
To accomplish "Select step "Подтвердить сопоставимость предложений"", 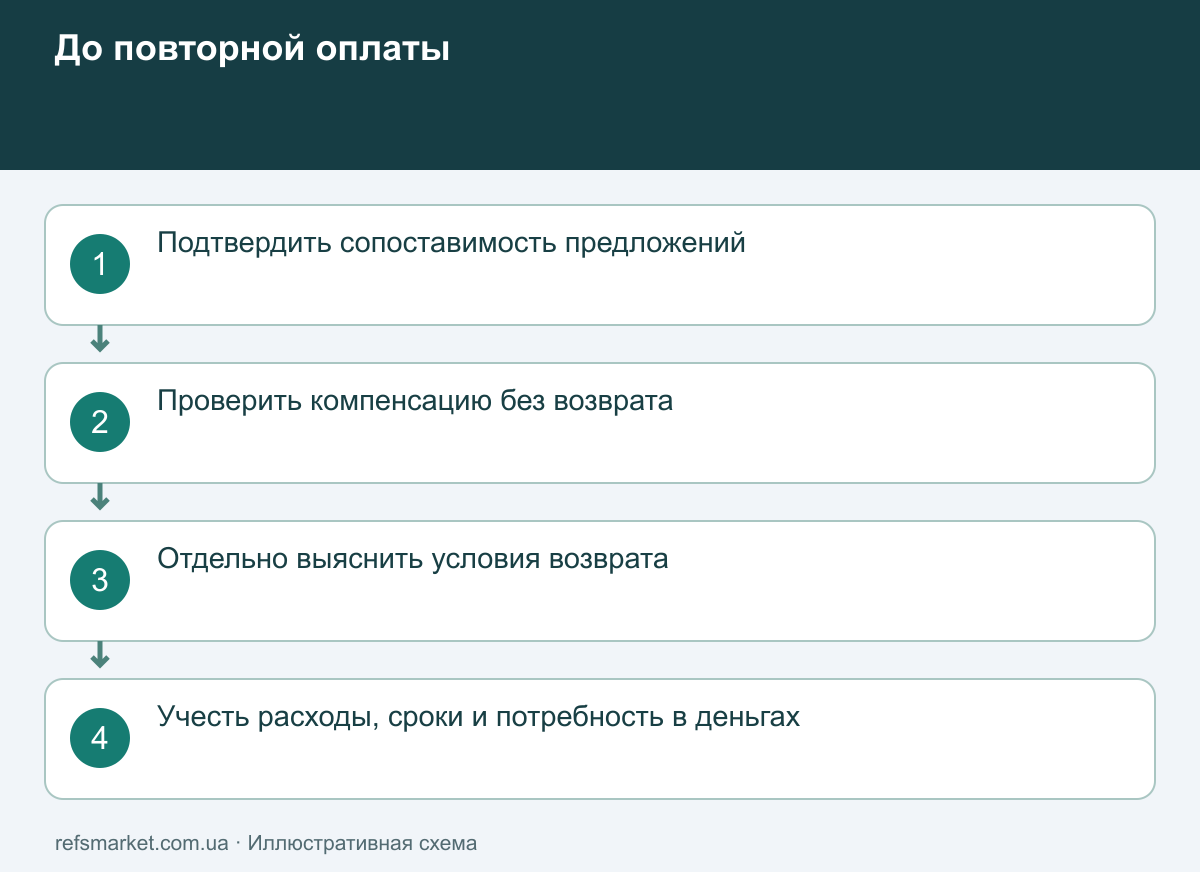I will click(600, 265).
